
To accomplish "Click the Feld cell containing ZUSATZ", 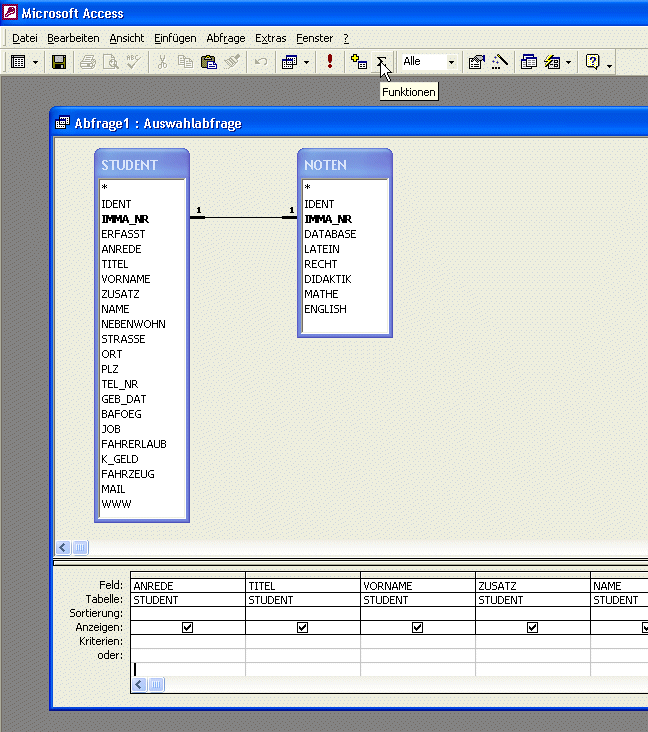I will click(x=533, y=585).
